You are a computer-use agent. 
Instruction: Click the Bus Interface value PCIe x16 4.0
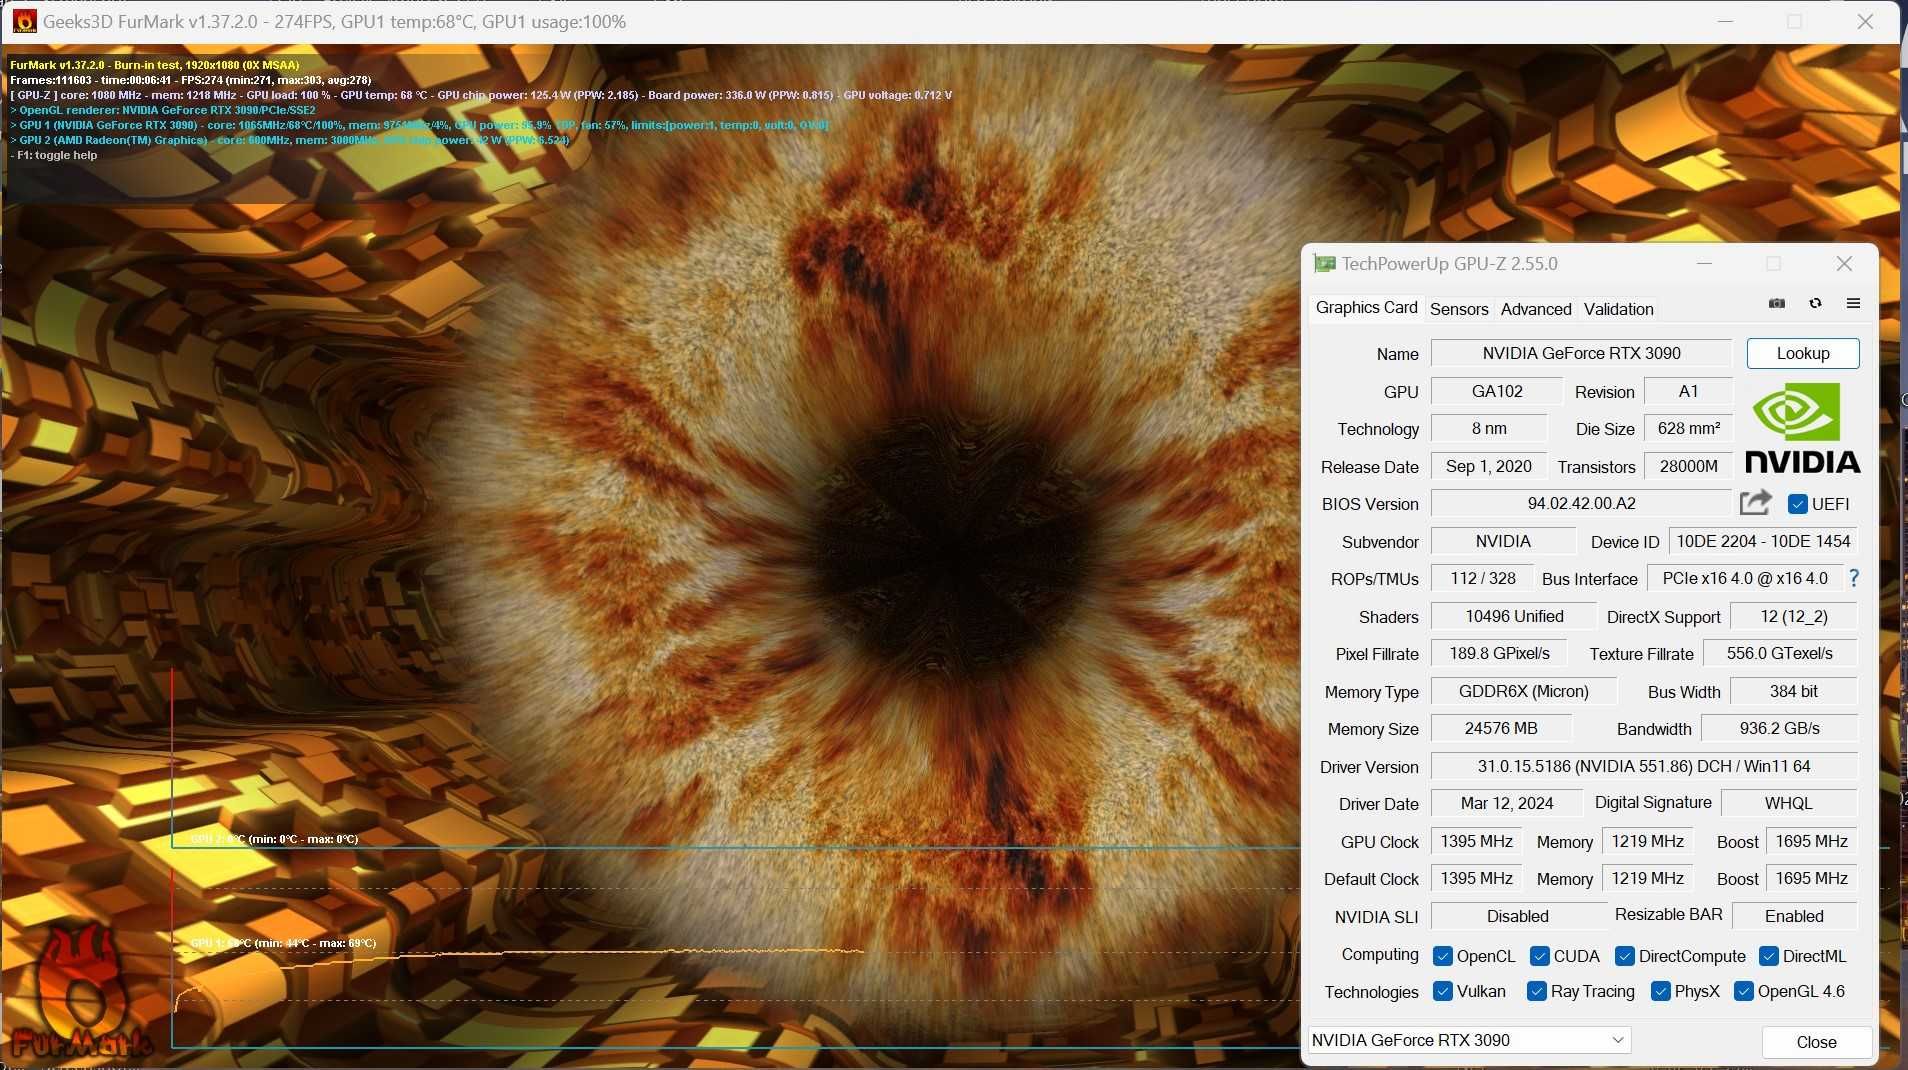pyautogui.click(x=1744, y=578)
